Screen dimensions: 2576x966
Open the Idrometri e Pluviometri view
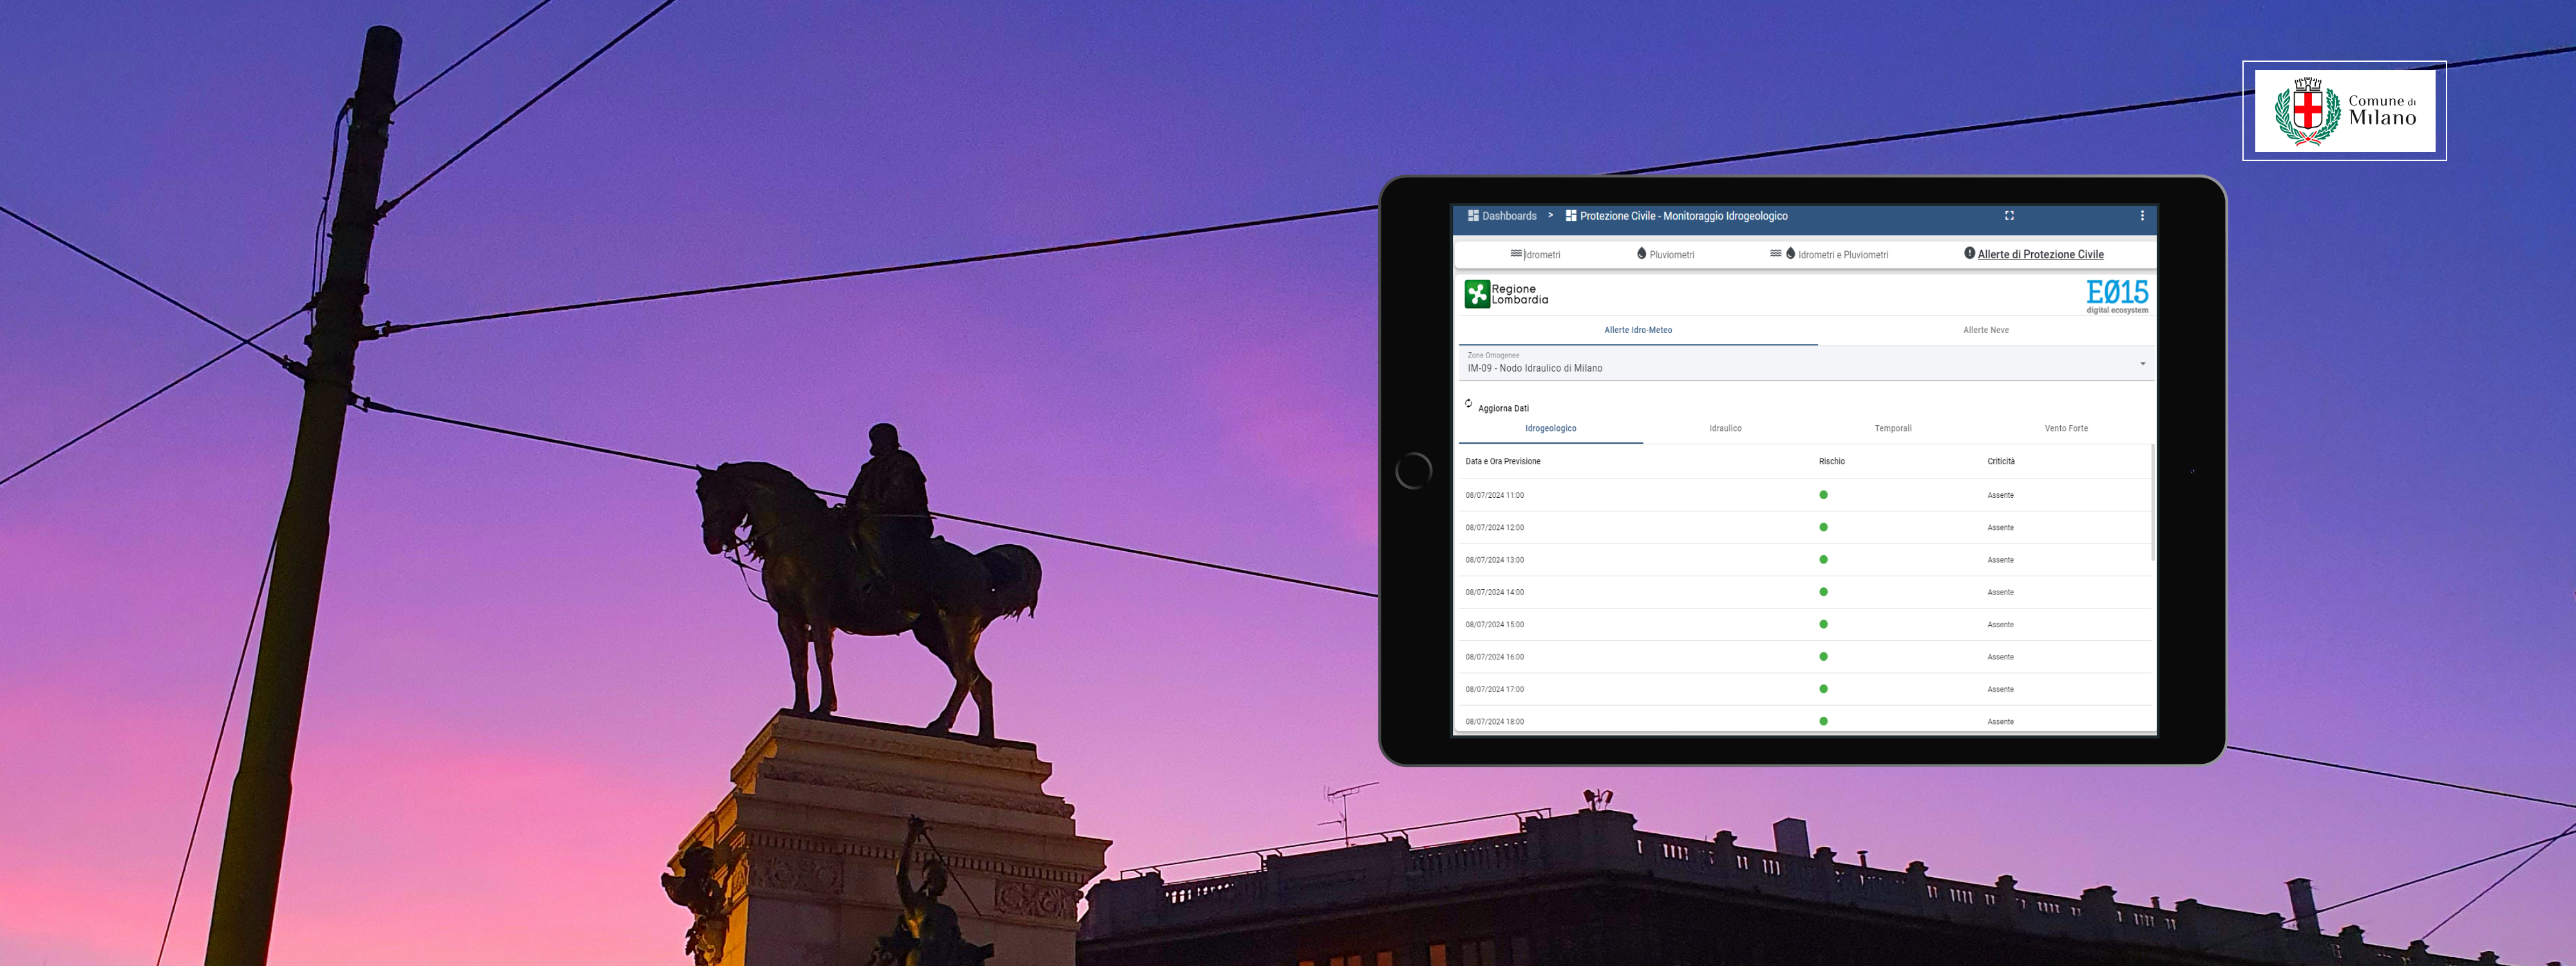click(x=1842, y=255)
